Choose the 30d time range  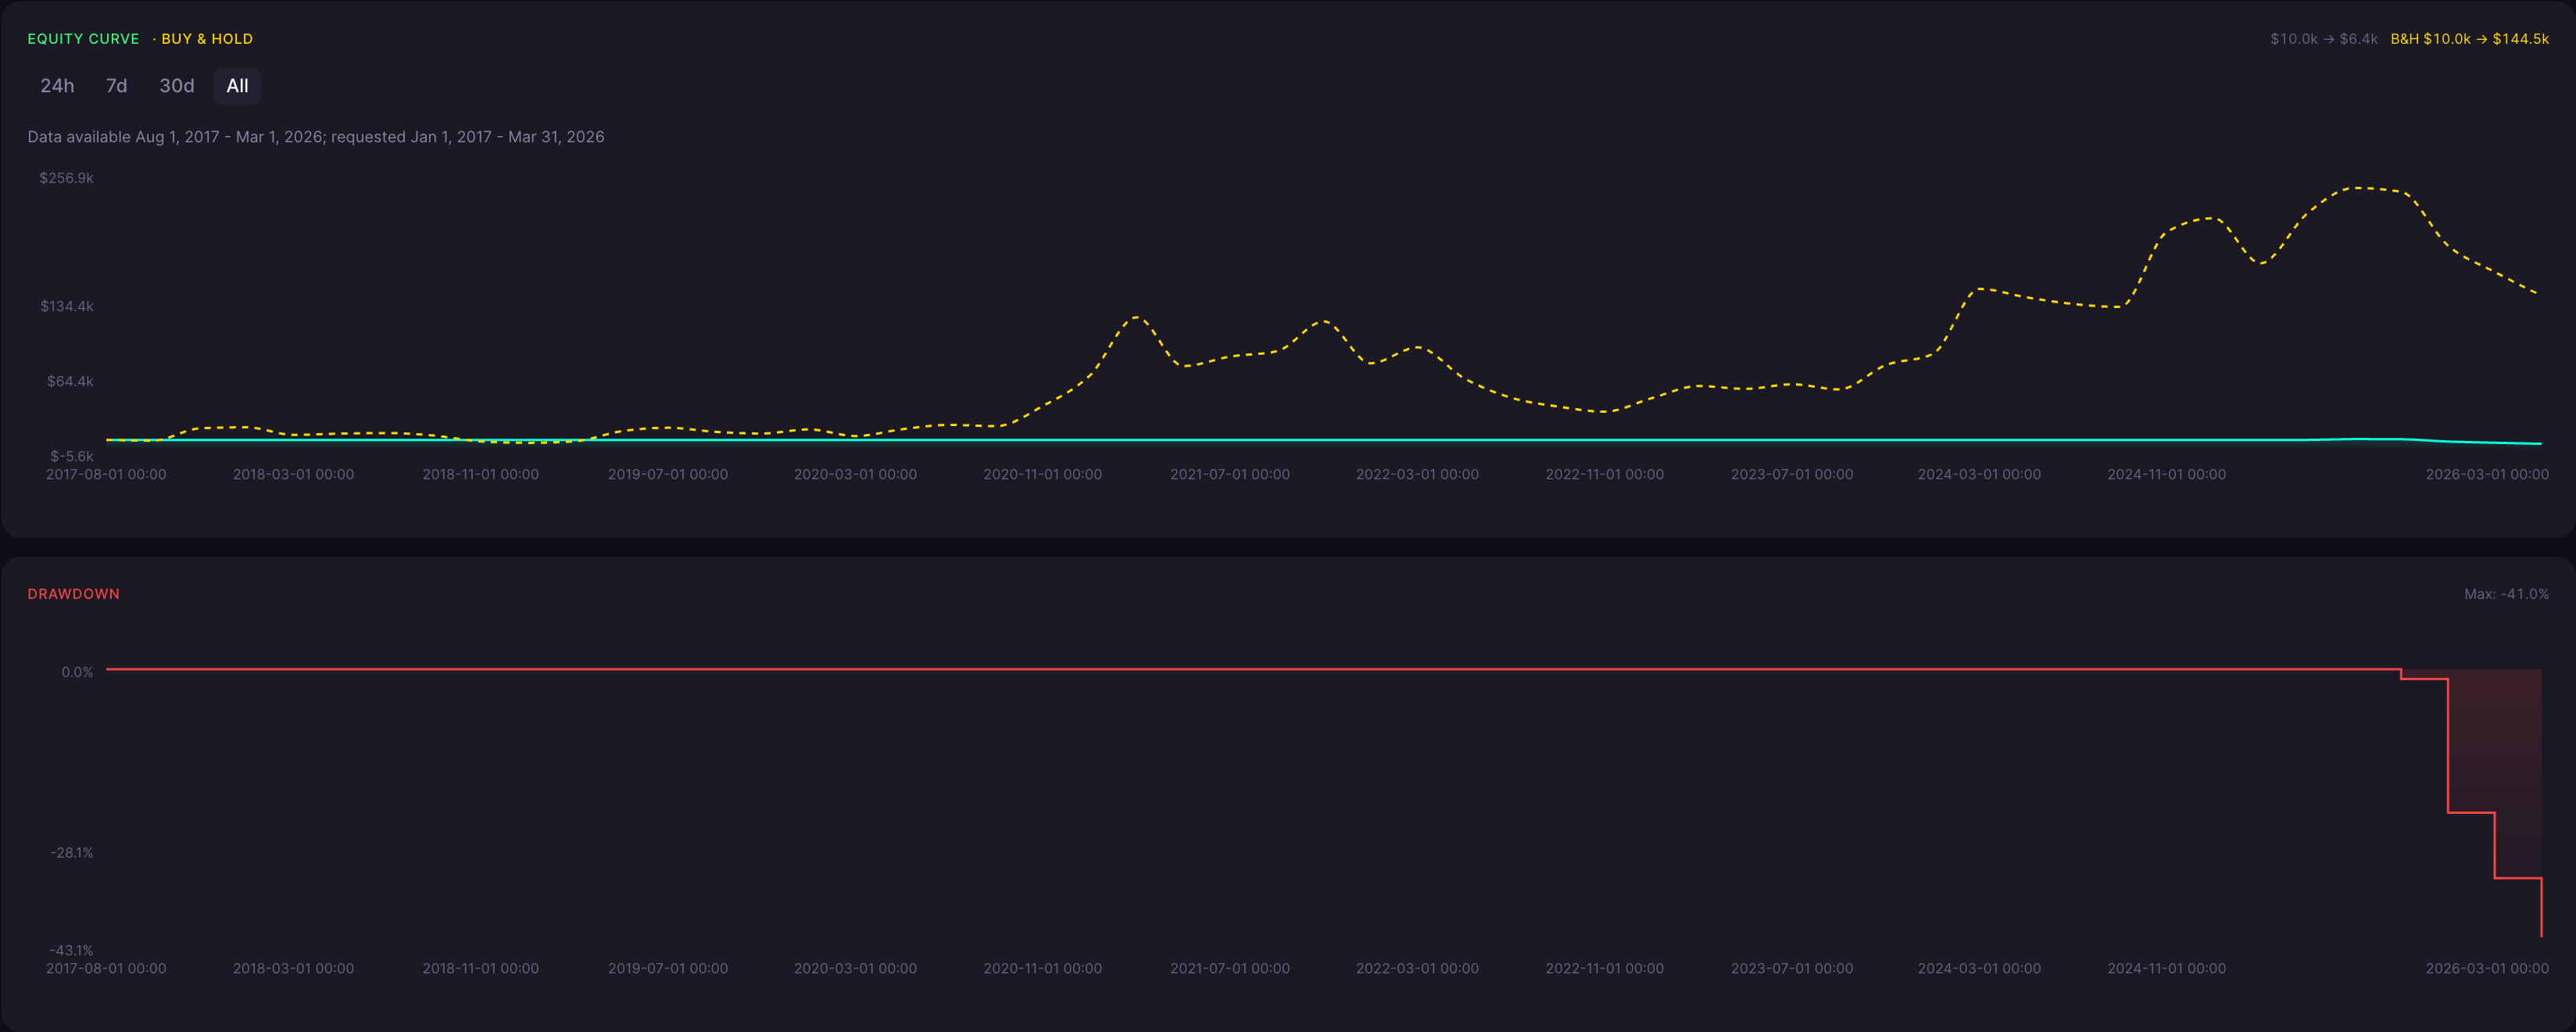pos(177,86)
